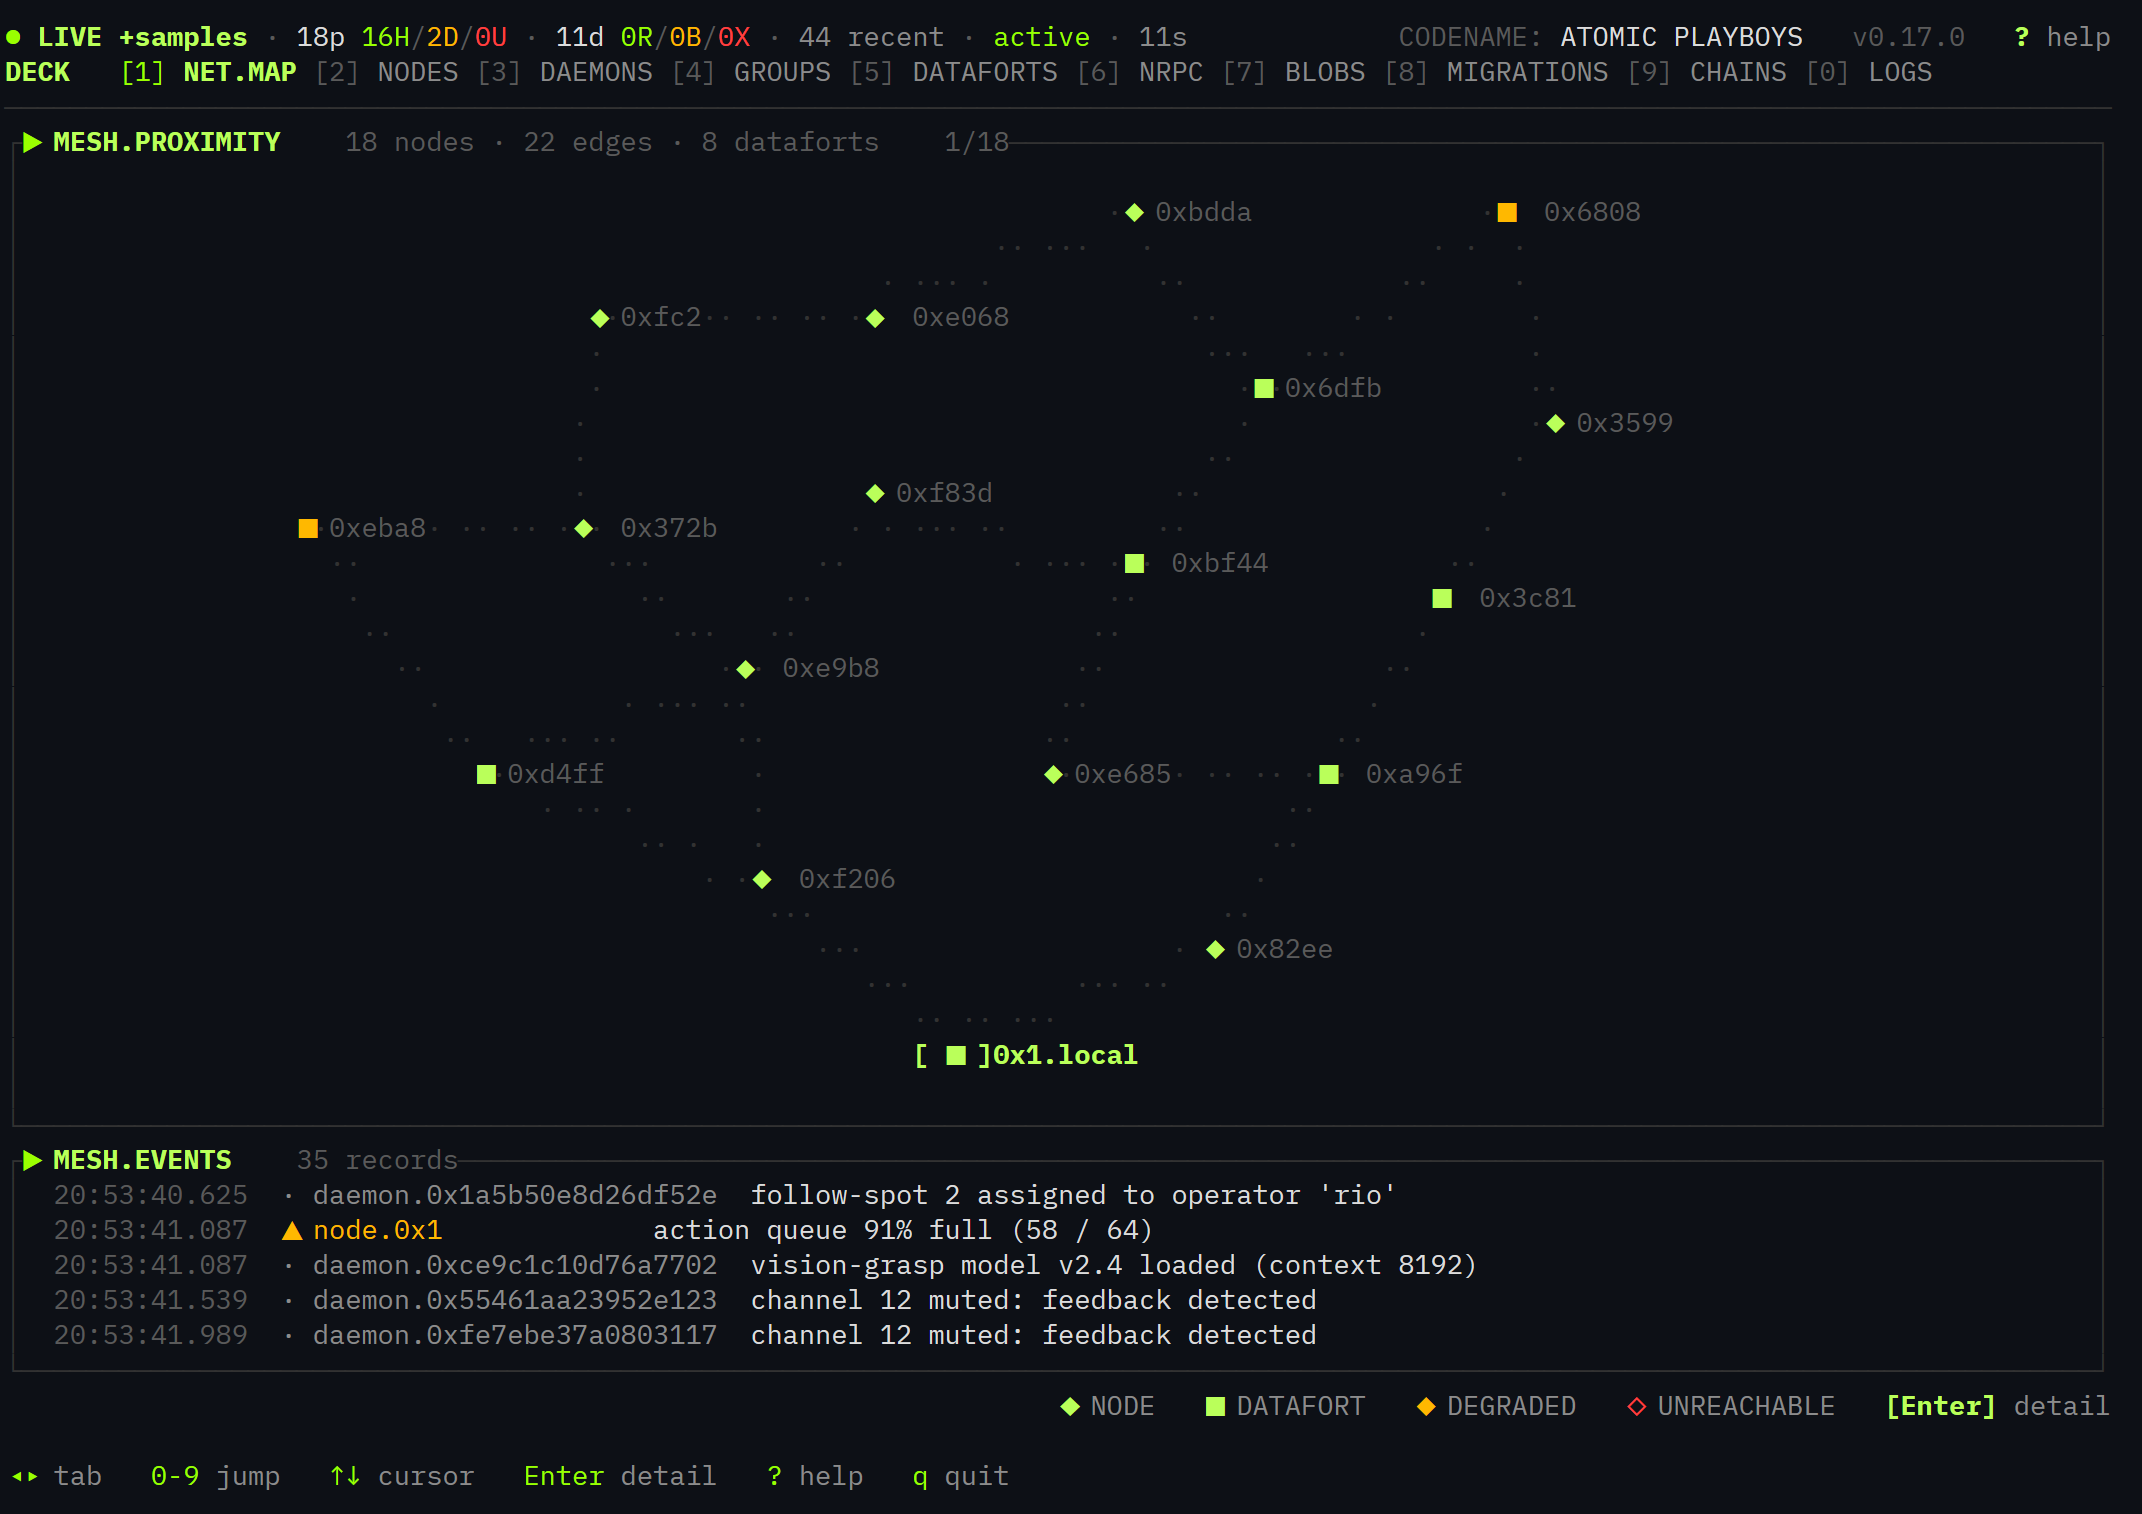Select the 0x3c81 datafort square
Viewport: 2142px width, 1514px height.
1442,598
